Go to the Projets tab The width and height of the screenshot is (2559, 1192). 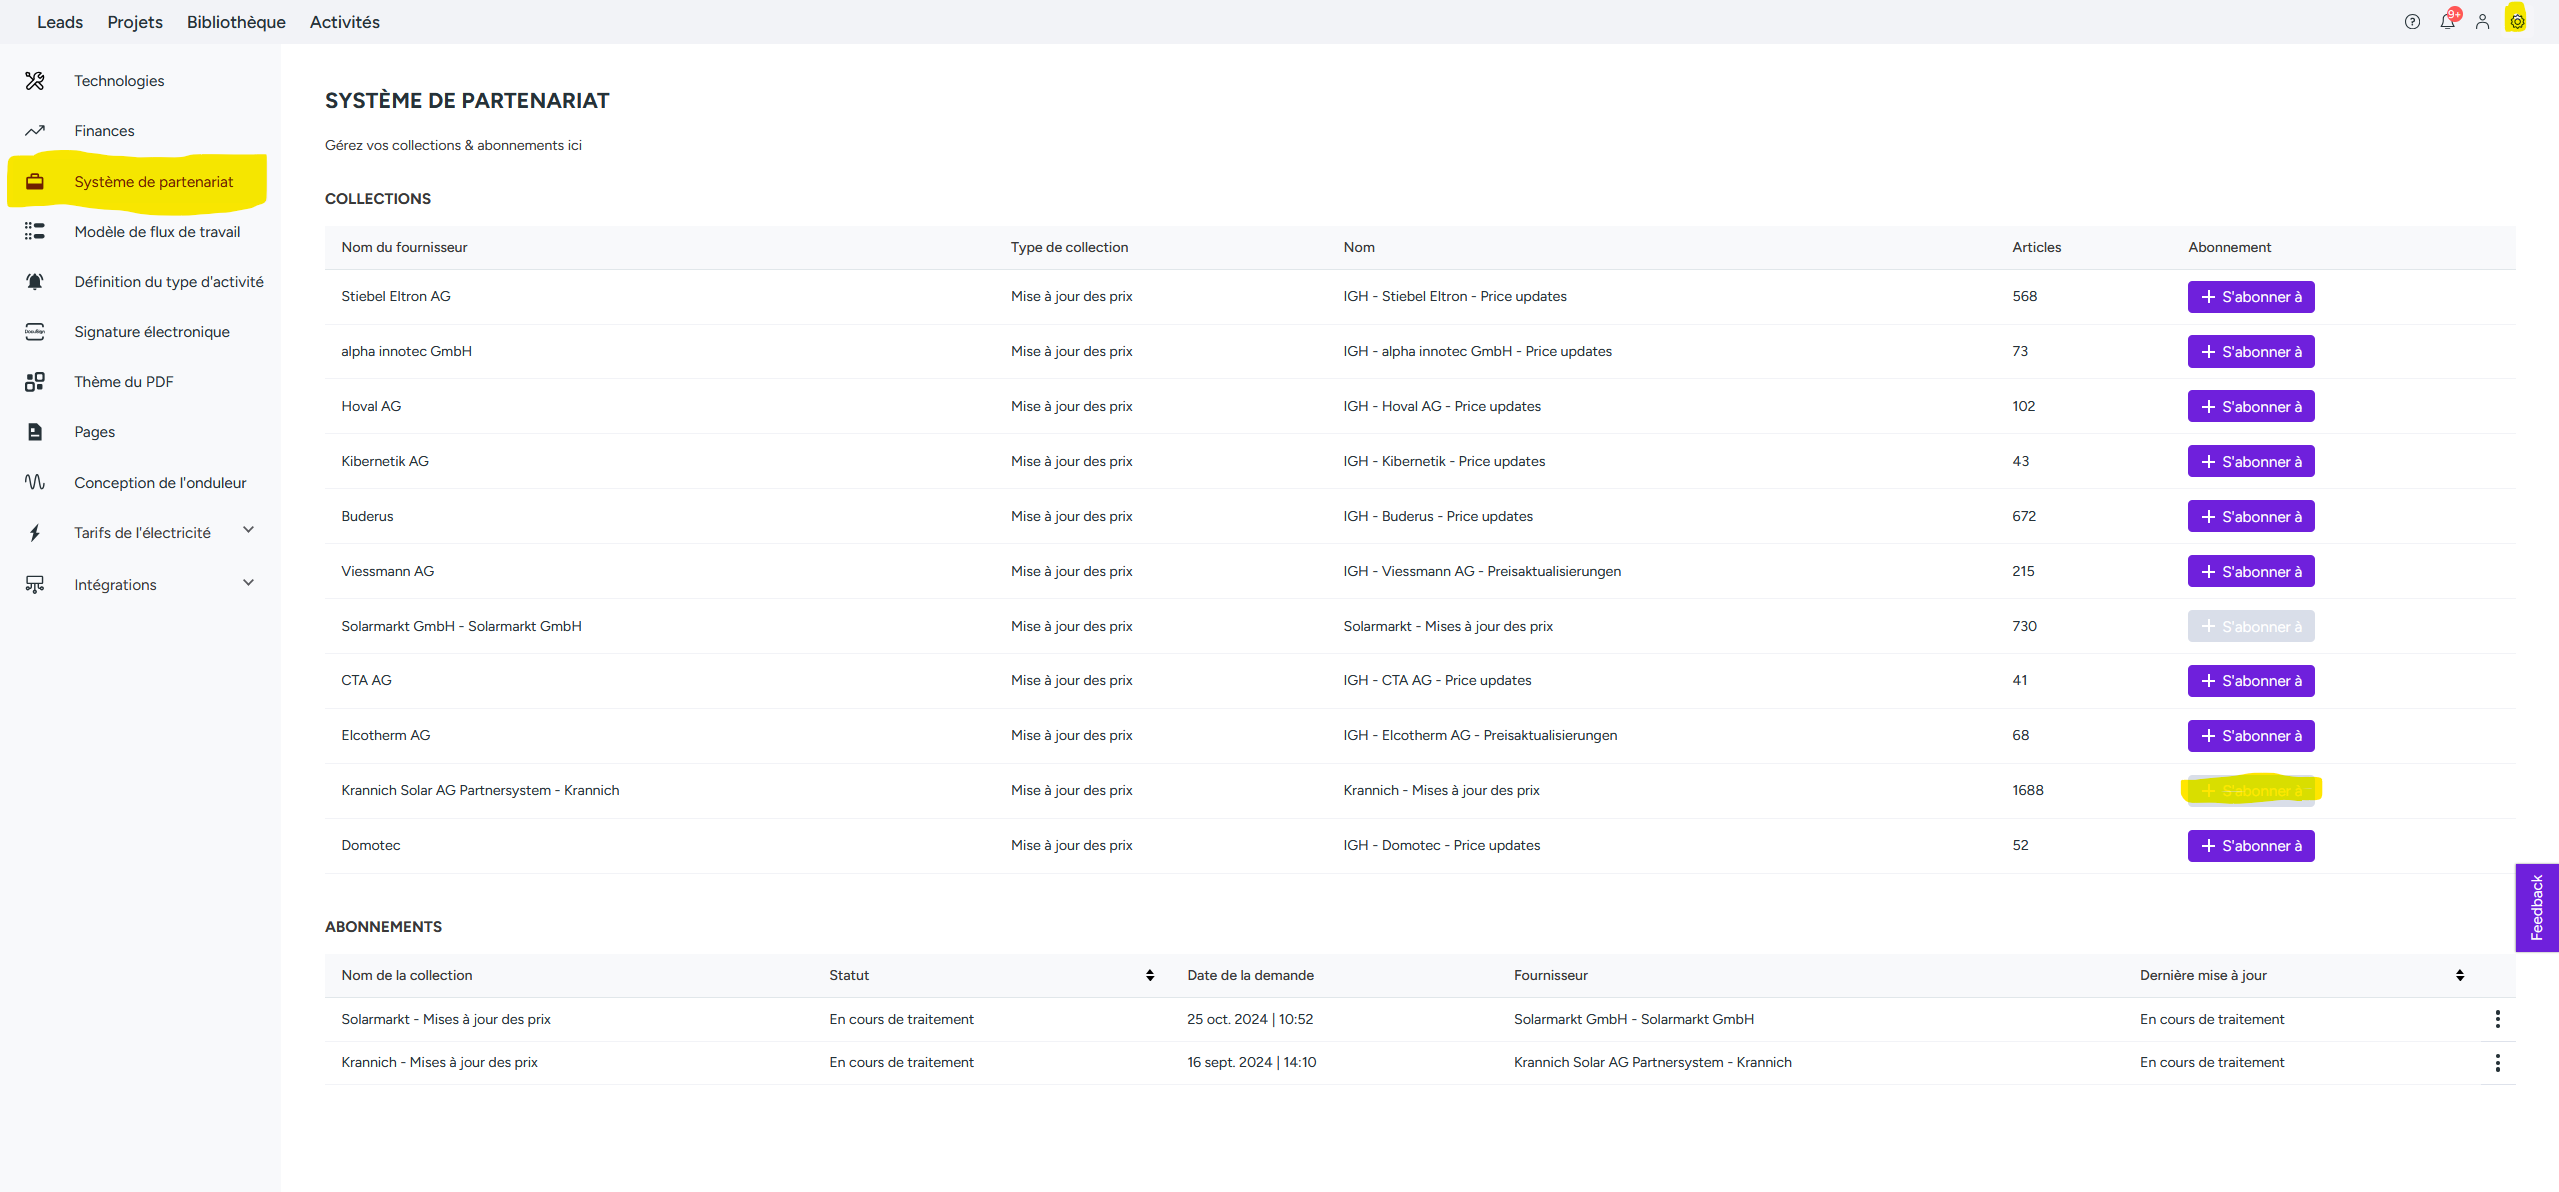point(135,22)
